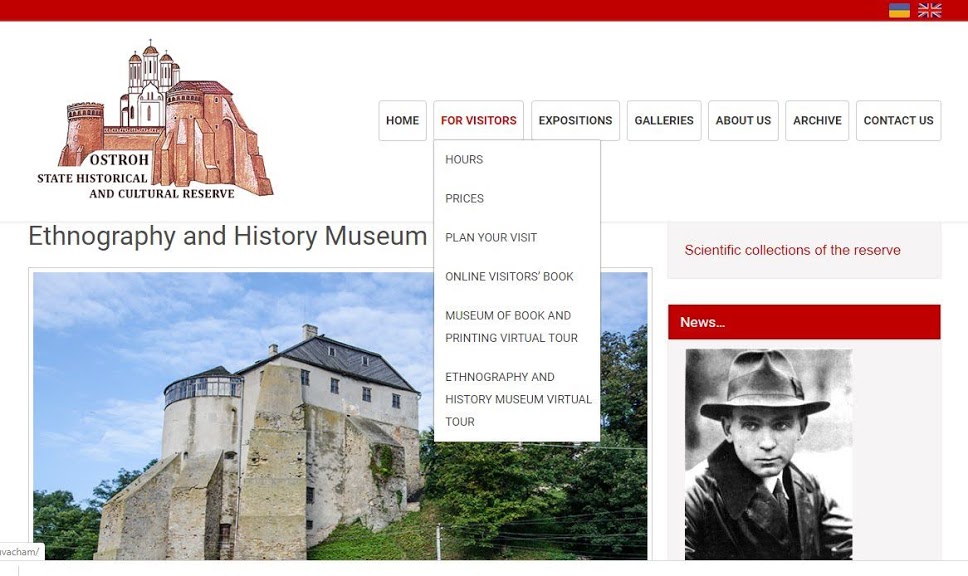This screenshot has width=968, height=576.
Task: Expand the FOR VISITORS menu
Action: [x=478, y=120]
